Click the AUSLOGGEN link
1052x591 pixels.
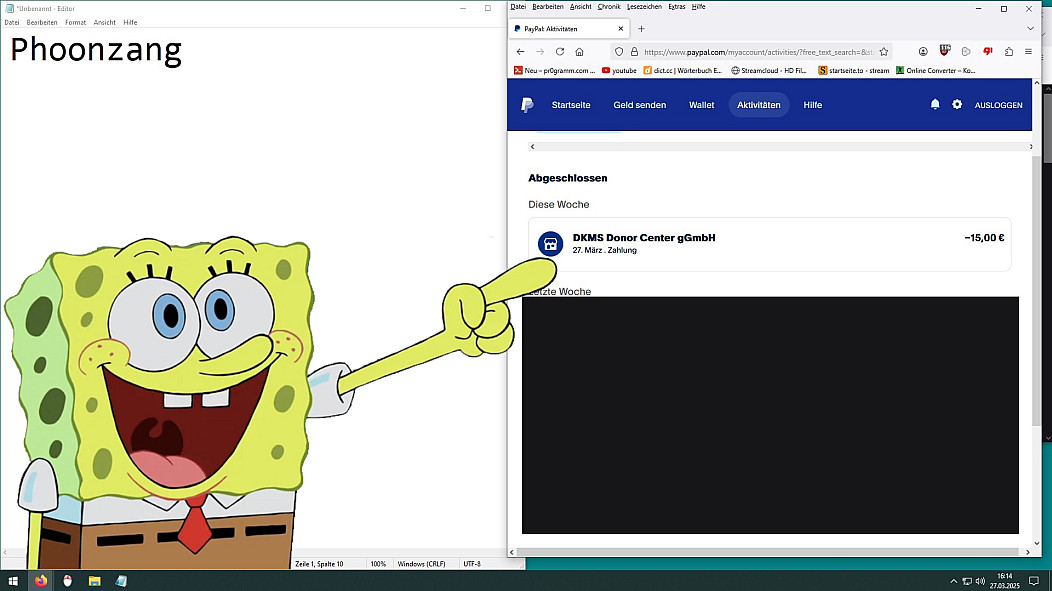tap(998, 105)
